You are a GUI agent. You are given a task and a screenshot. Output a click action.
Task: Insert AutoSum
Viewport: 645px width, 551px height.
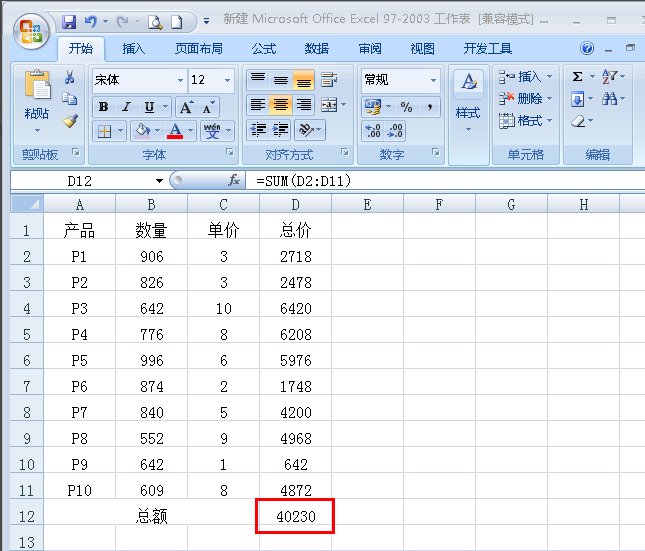point(578,77)
